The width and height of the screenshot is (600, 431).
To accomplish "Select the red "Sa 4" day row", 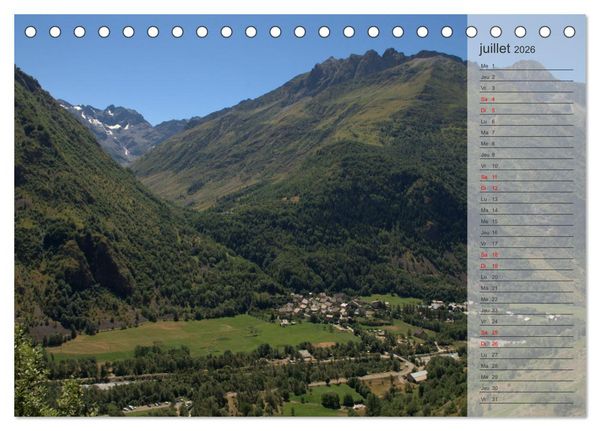I will point(527,99).
